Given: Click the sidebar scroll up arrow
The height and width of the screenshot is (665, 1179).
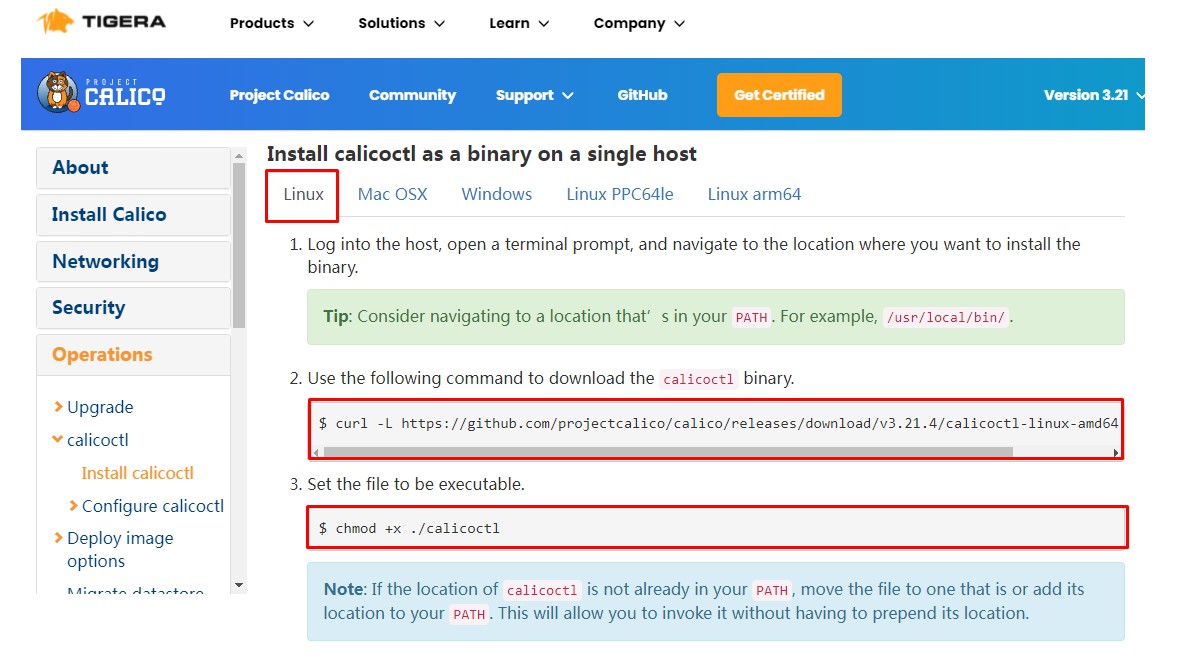Looking at the screenshot, I should (x=239, y=156).
